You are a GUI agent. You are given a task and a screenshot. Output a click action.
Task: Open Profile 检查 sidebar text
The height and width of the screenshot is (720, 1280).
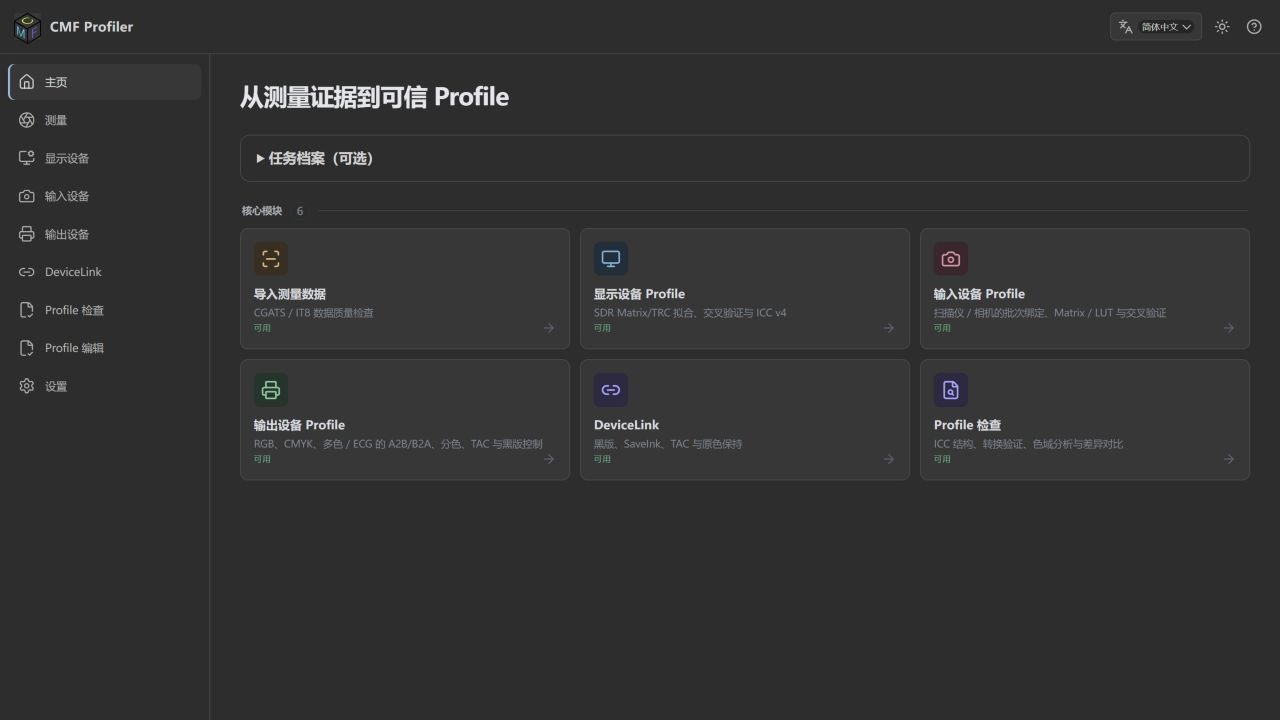74,310
